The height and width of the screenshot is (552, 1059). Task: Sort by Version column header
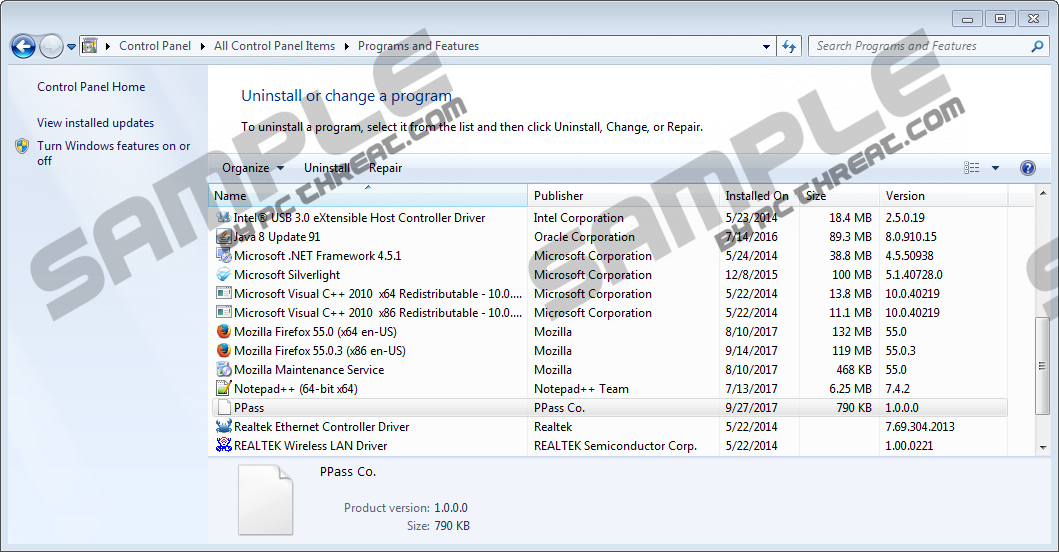pyautogui.click(x=944, y=196)
